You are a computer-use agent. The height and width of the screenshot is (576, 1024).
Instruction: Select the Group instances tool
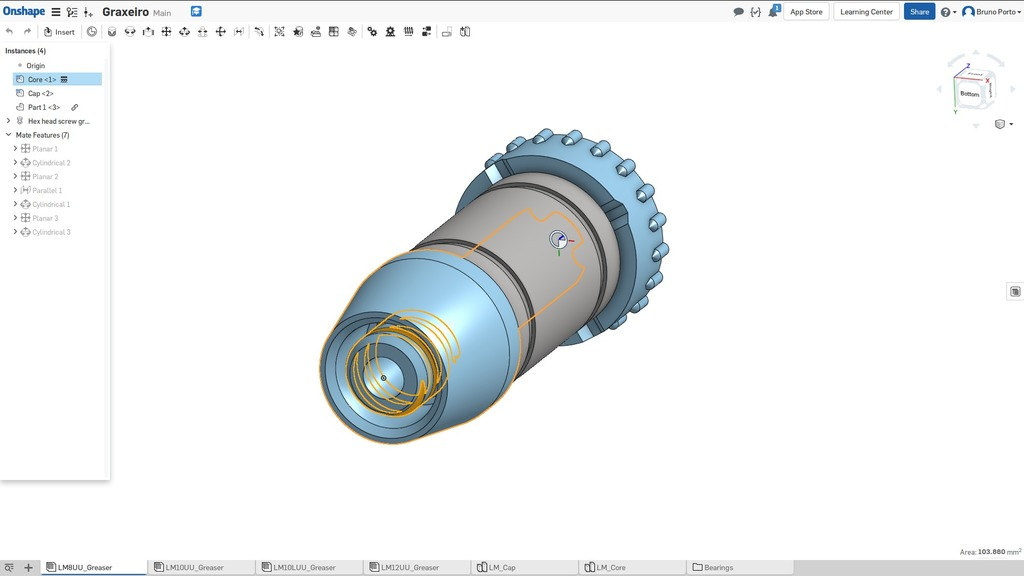(280, 31)
